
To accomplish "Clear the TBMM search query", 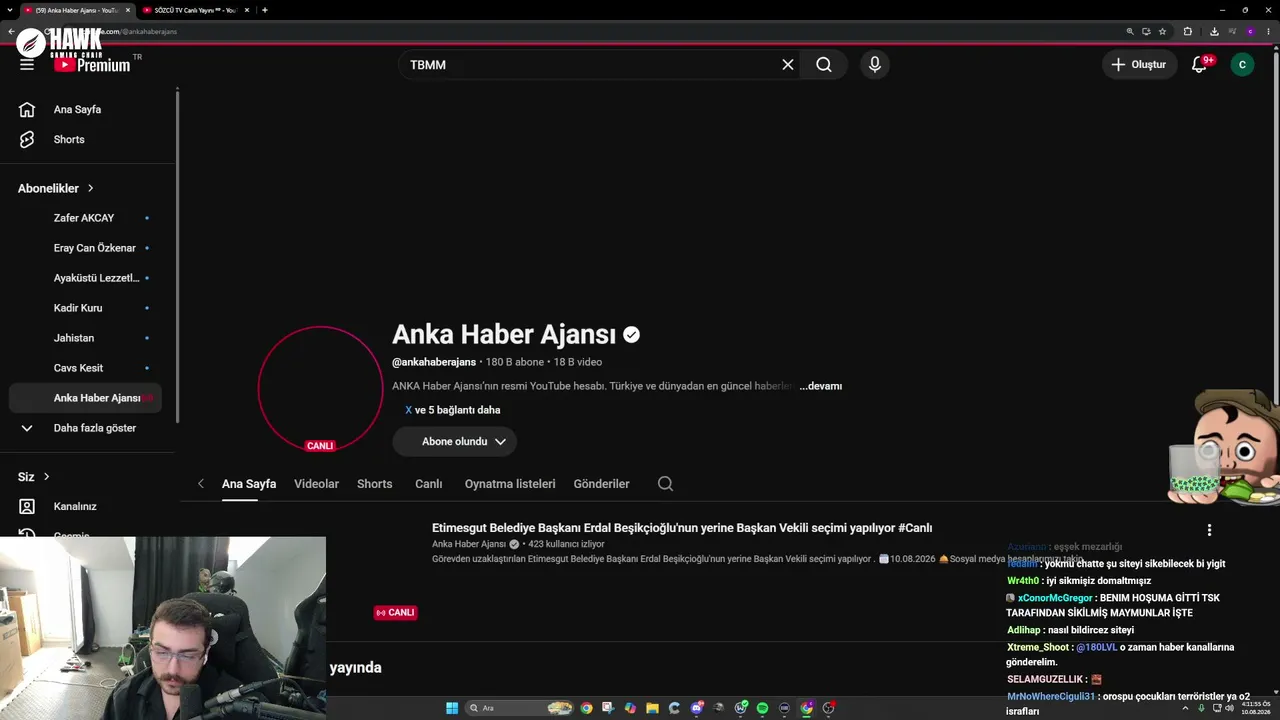I will (x=788, y=64).
